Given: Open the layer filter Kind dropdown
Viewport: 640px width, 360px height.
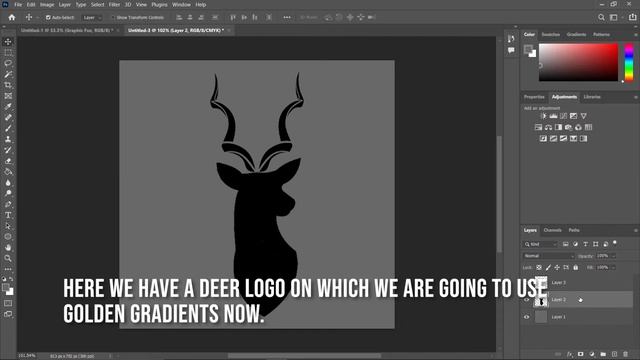Looking at the screenshot, I should coord(540,244).
